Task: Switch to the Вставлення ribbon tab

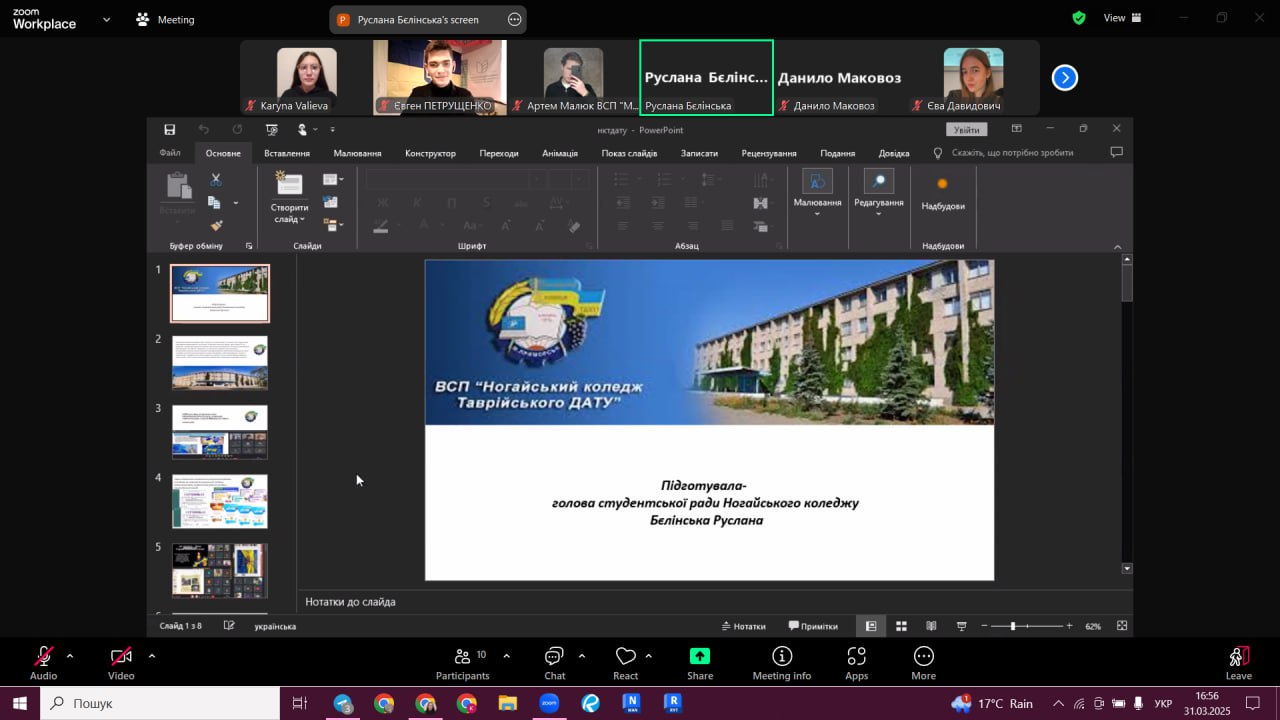Action: (287, 153)
